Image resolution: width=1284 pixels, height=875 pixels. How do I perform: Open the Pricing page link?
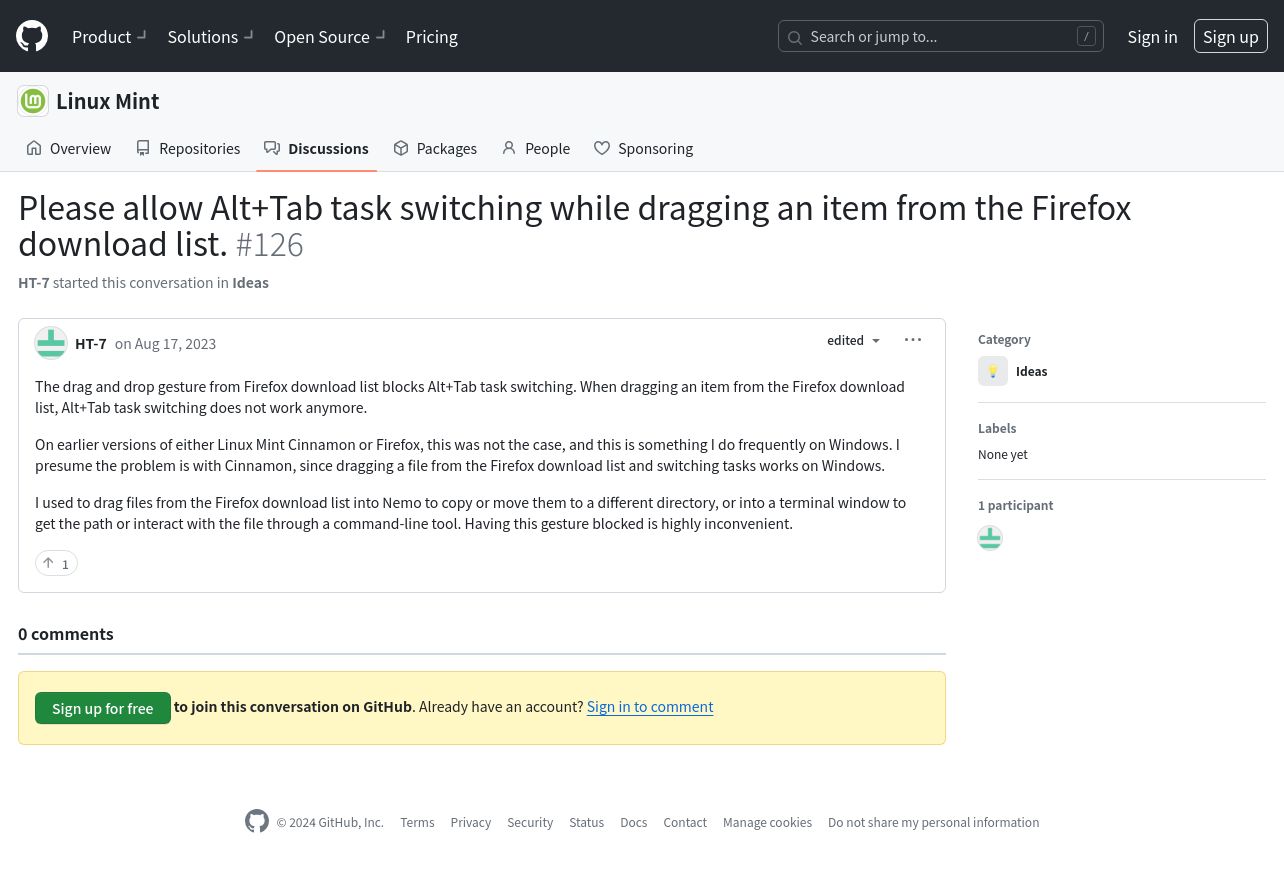pyautogui.click(x=432, y=36)
